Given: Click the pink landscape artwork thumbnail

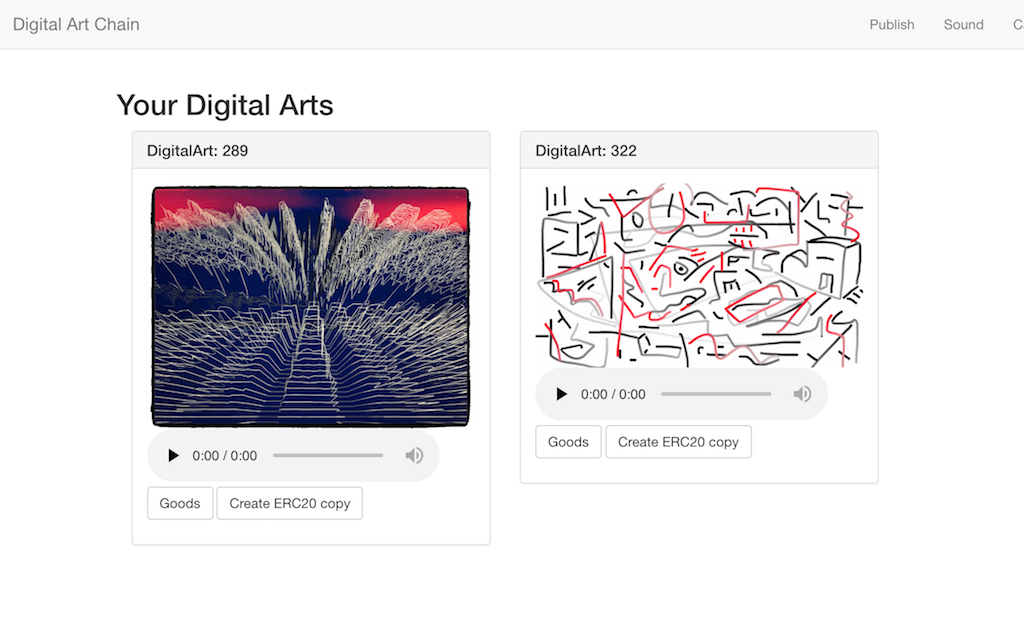Looking at the screenshot, I should 310,306.
